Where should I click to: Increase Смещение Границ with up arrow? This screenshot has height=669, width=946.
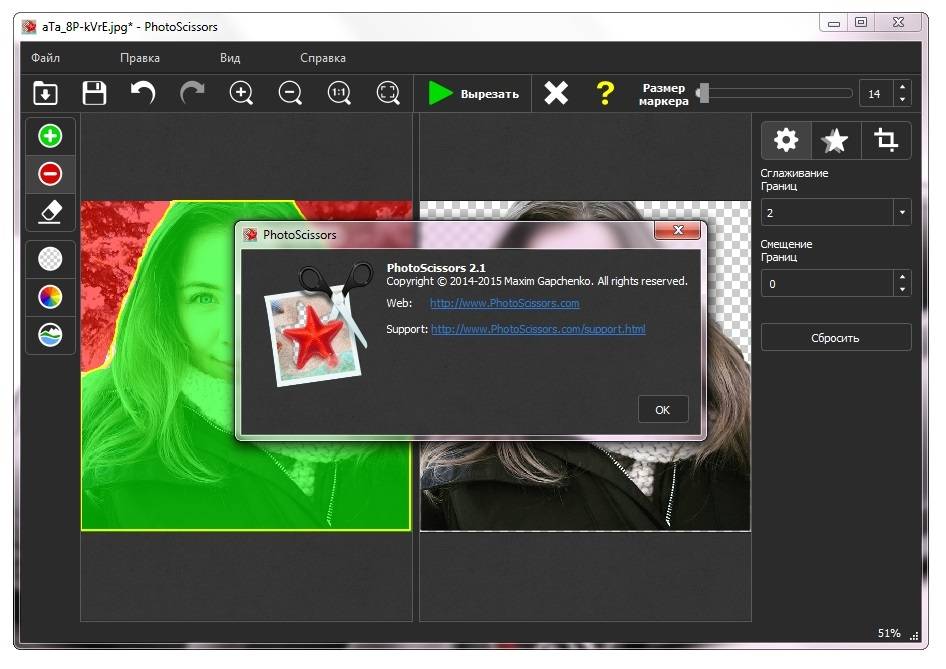902,277
